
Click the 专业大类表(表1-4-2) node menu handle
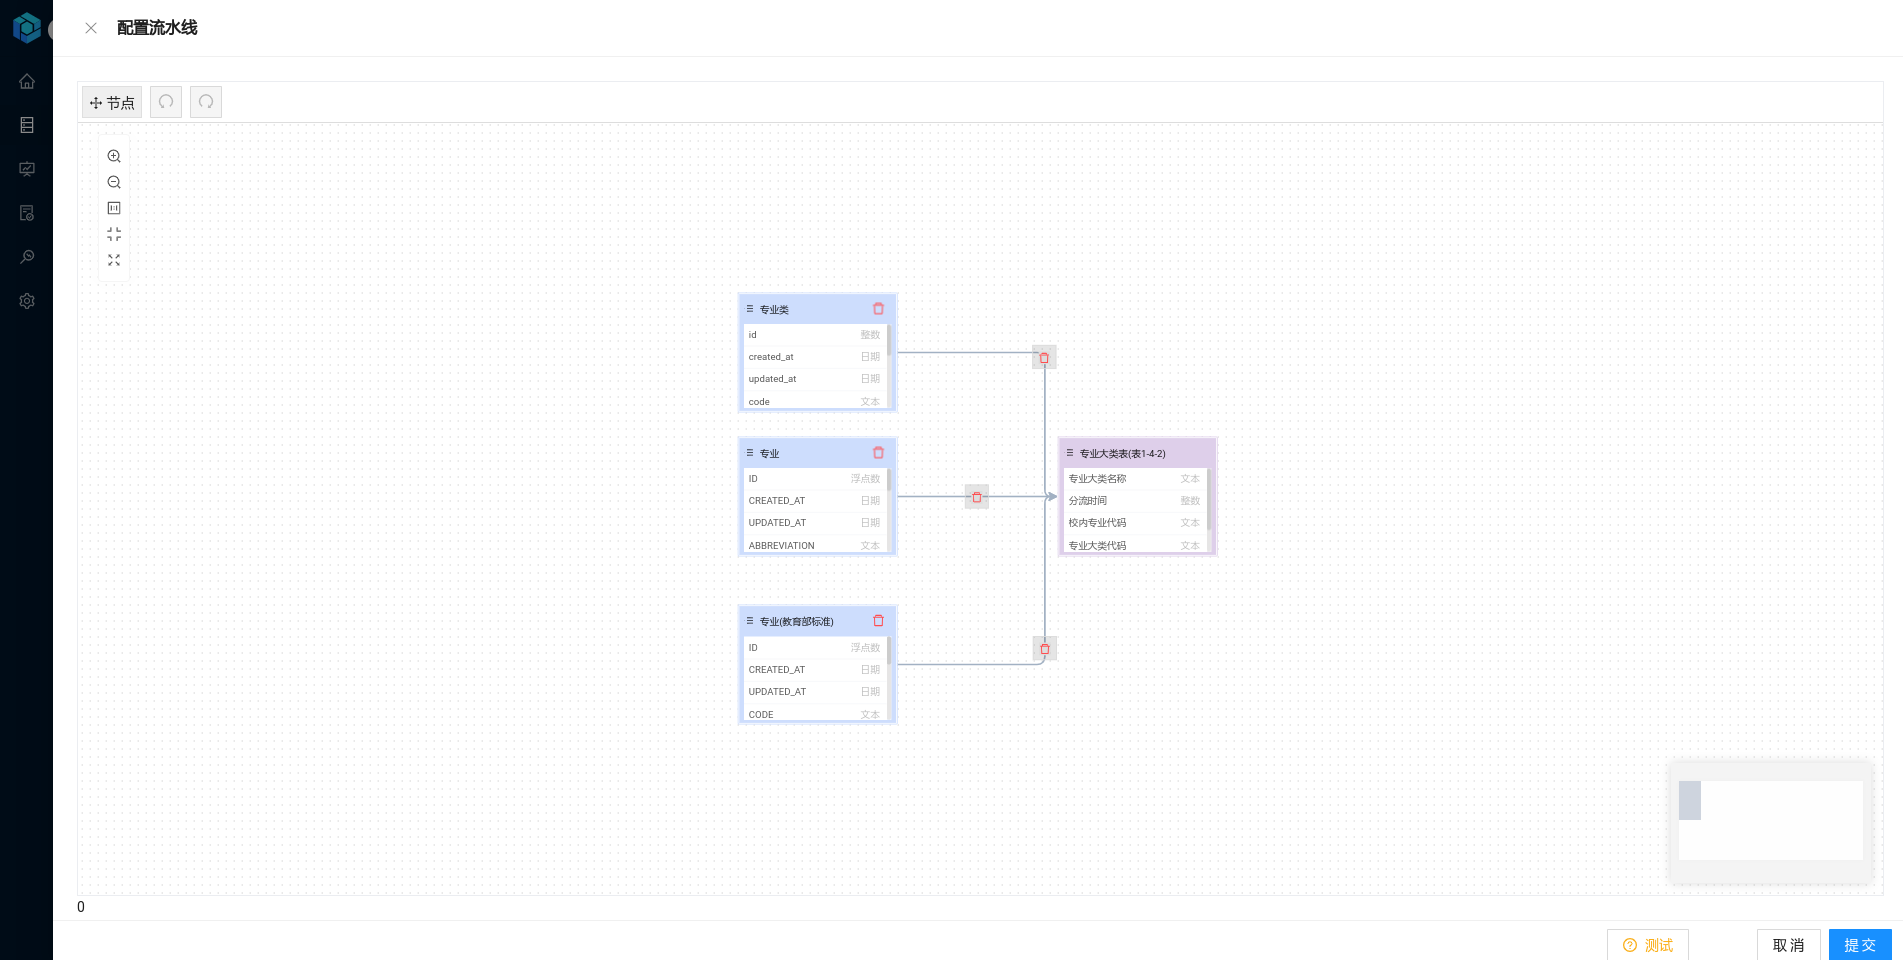coord(1070,453)
